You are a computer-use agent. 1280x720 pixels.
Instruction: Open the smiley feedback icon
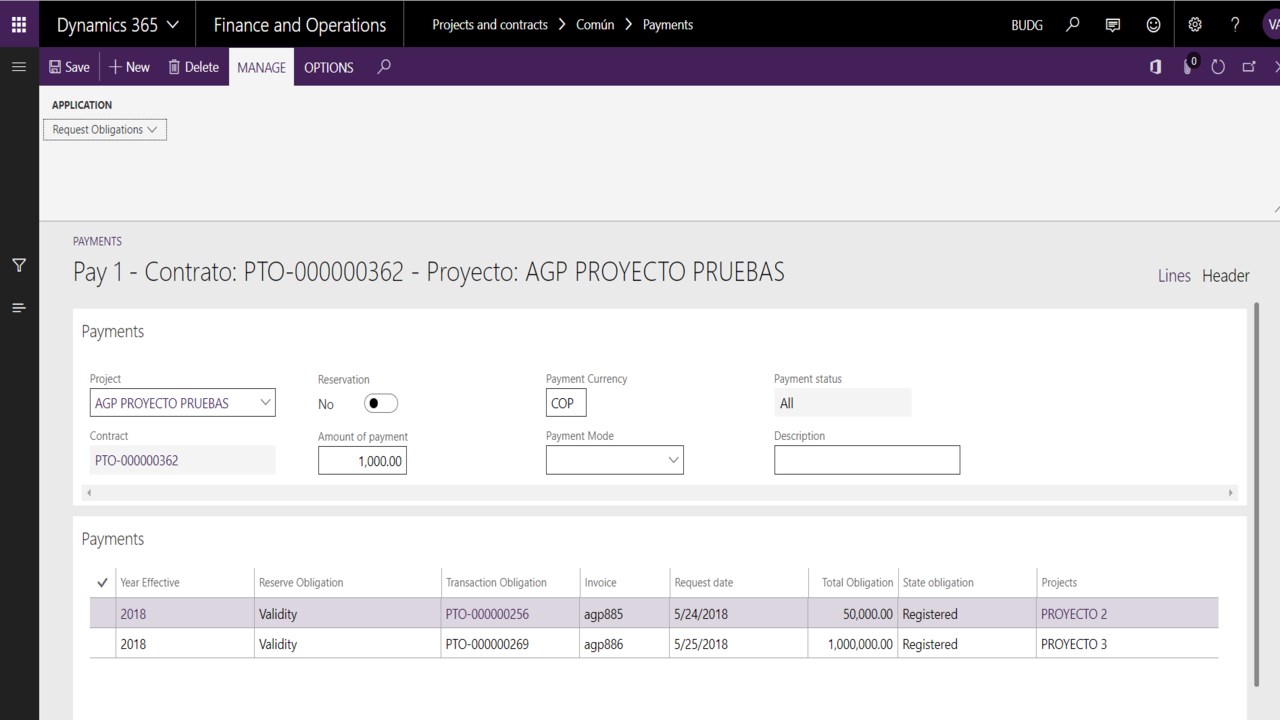pos(1153,24)
